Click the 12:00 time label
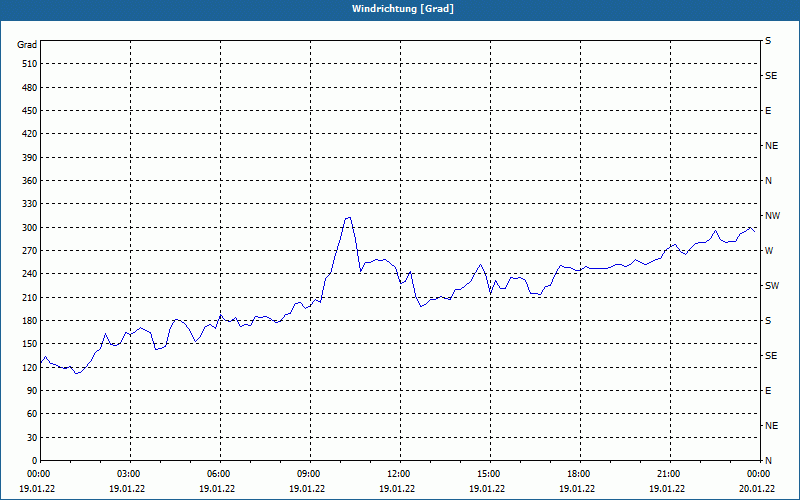 [x=399, y=474]
